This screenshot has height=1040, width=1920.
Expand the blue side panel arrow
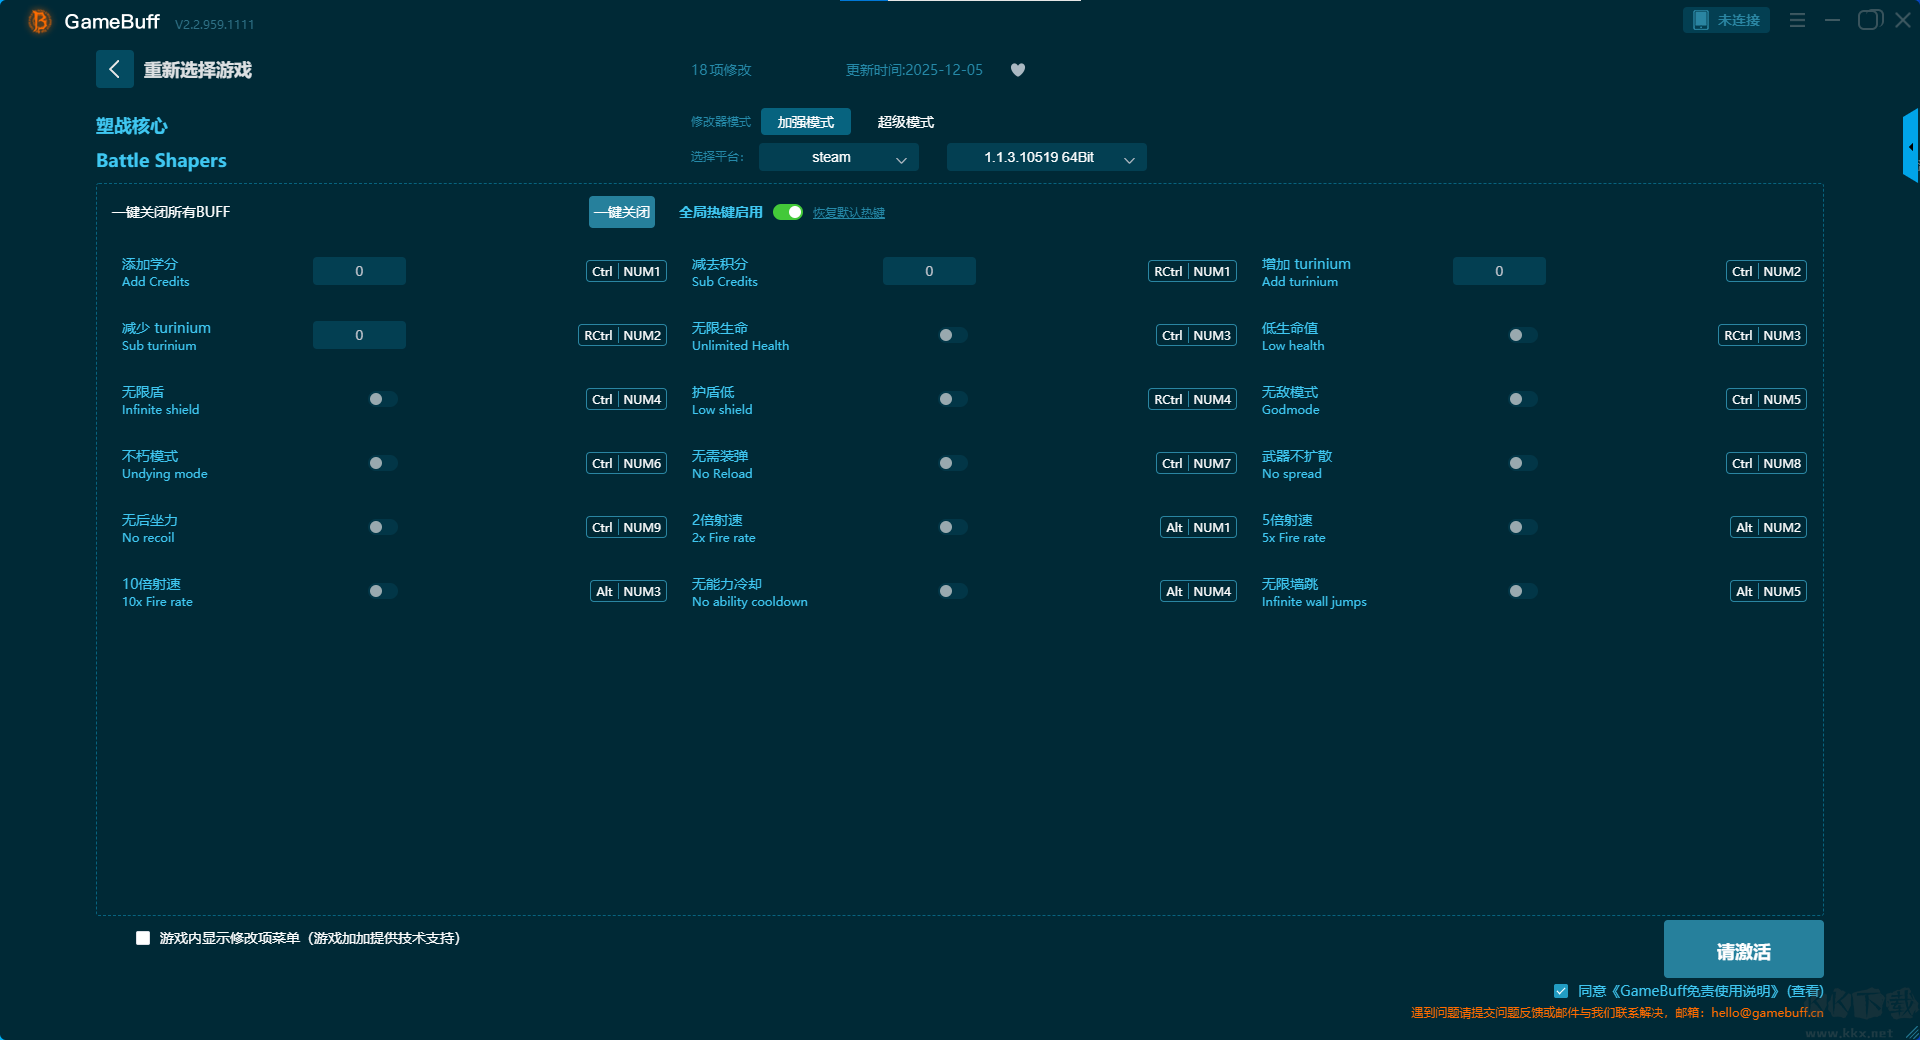point(1910,147)
